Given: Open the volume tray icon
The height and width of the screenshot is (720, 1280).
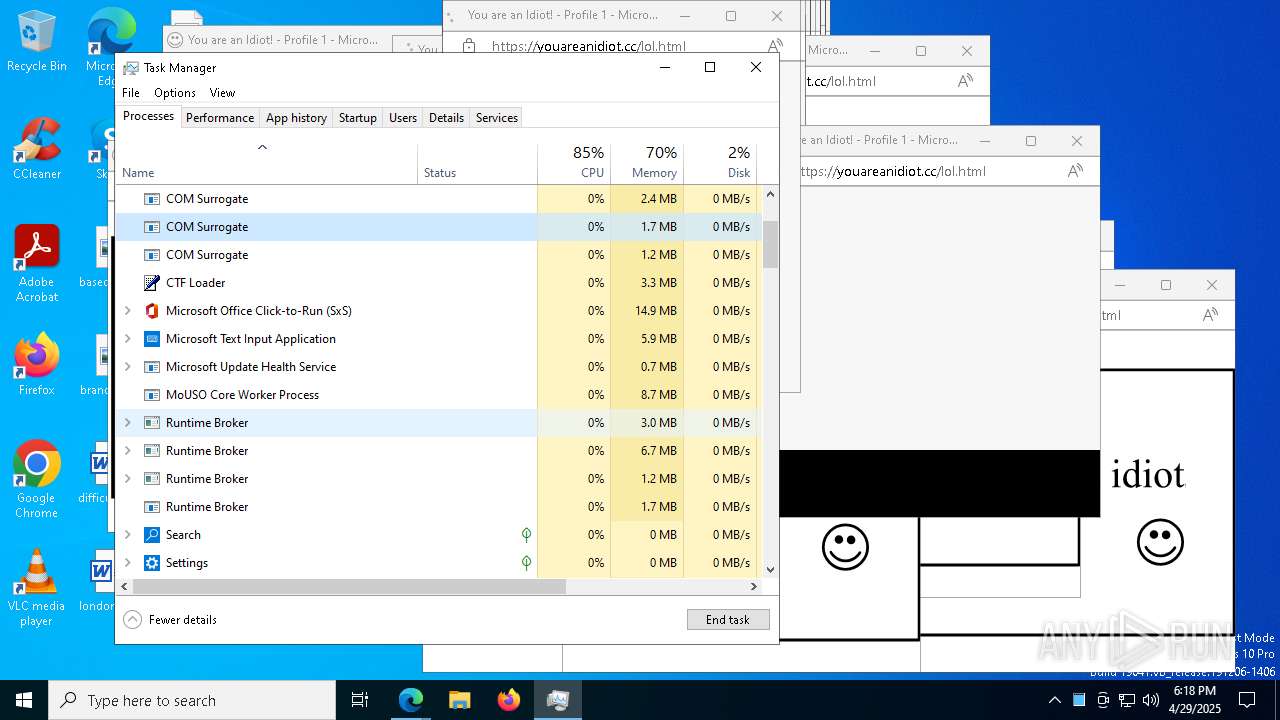Looking at the screenshot, I should pyautogui.click(x=1151, y=700).
